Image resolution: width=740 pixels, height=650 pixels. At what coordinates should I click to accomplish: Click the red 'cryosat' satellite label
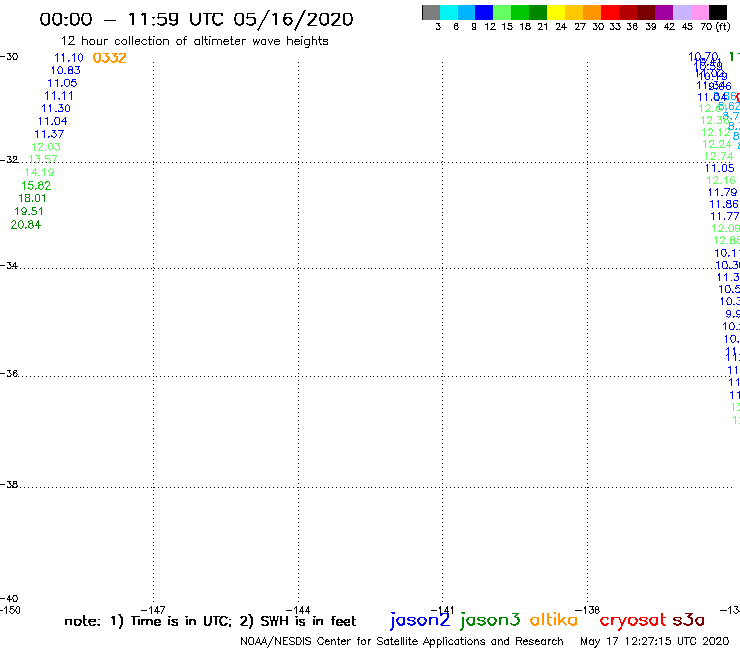coord(633,620)
